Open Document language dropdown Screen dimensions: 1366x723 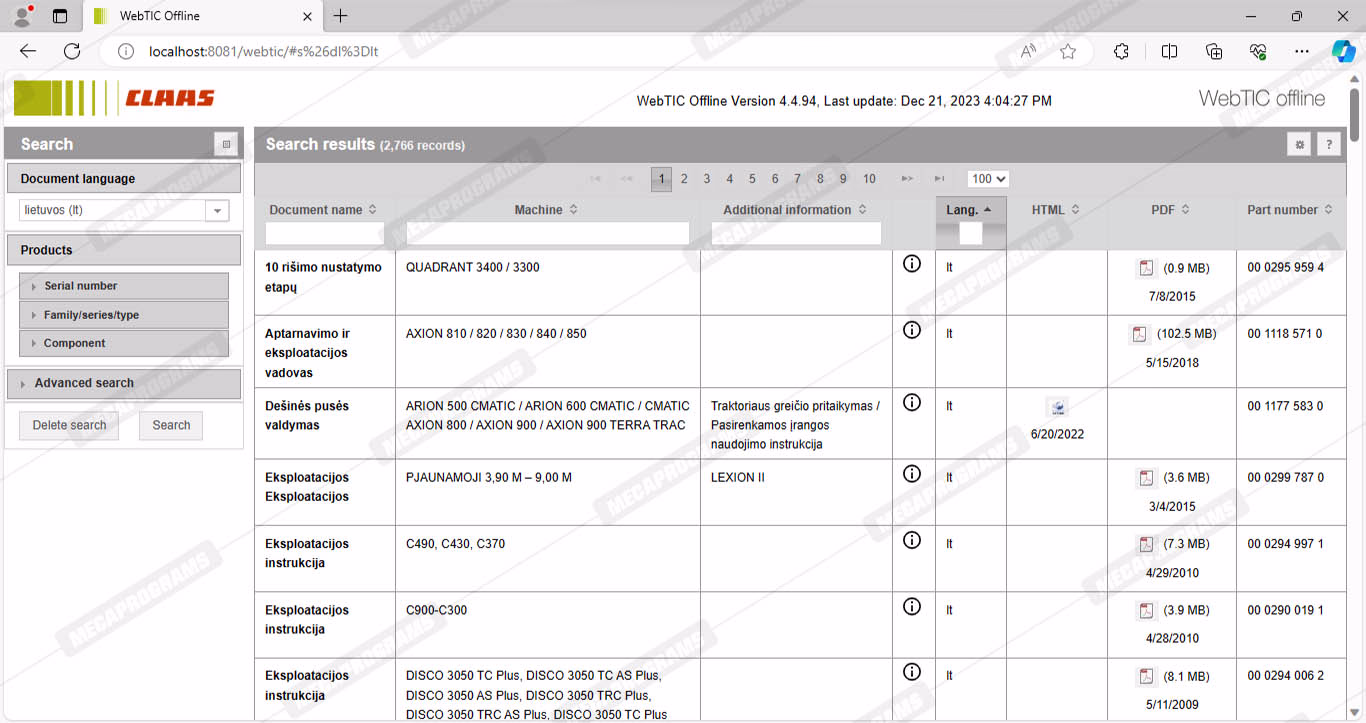click(x=217, y=211)
